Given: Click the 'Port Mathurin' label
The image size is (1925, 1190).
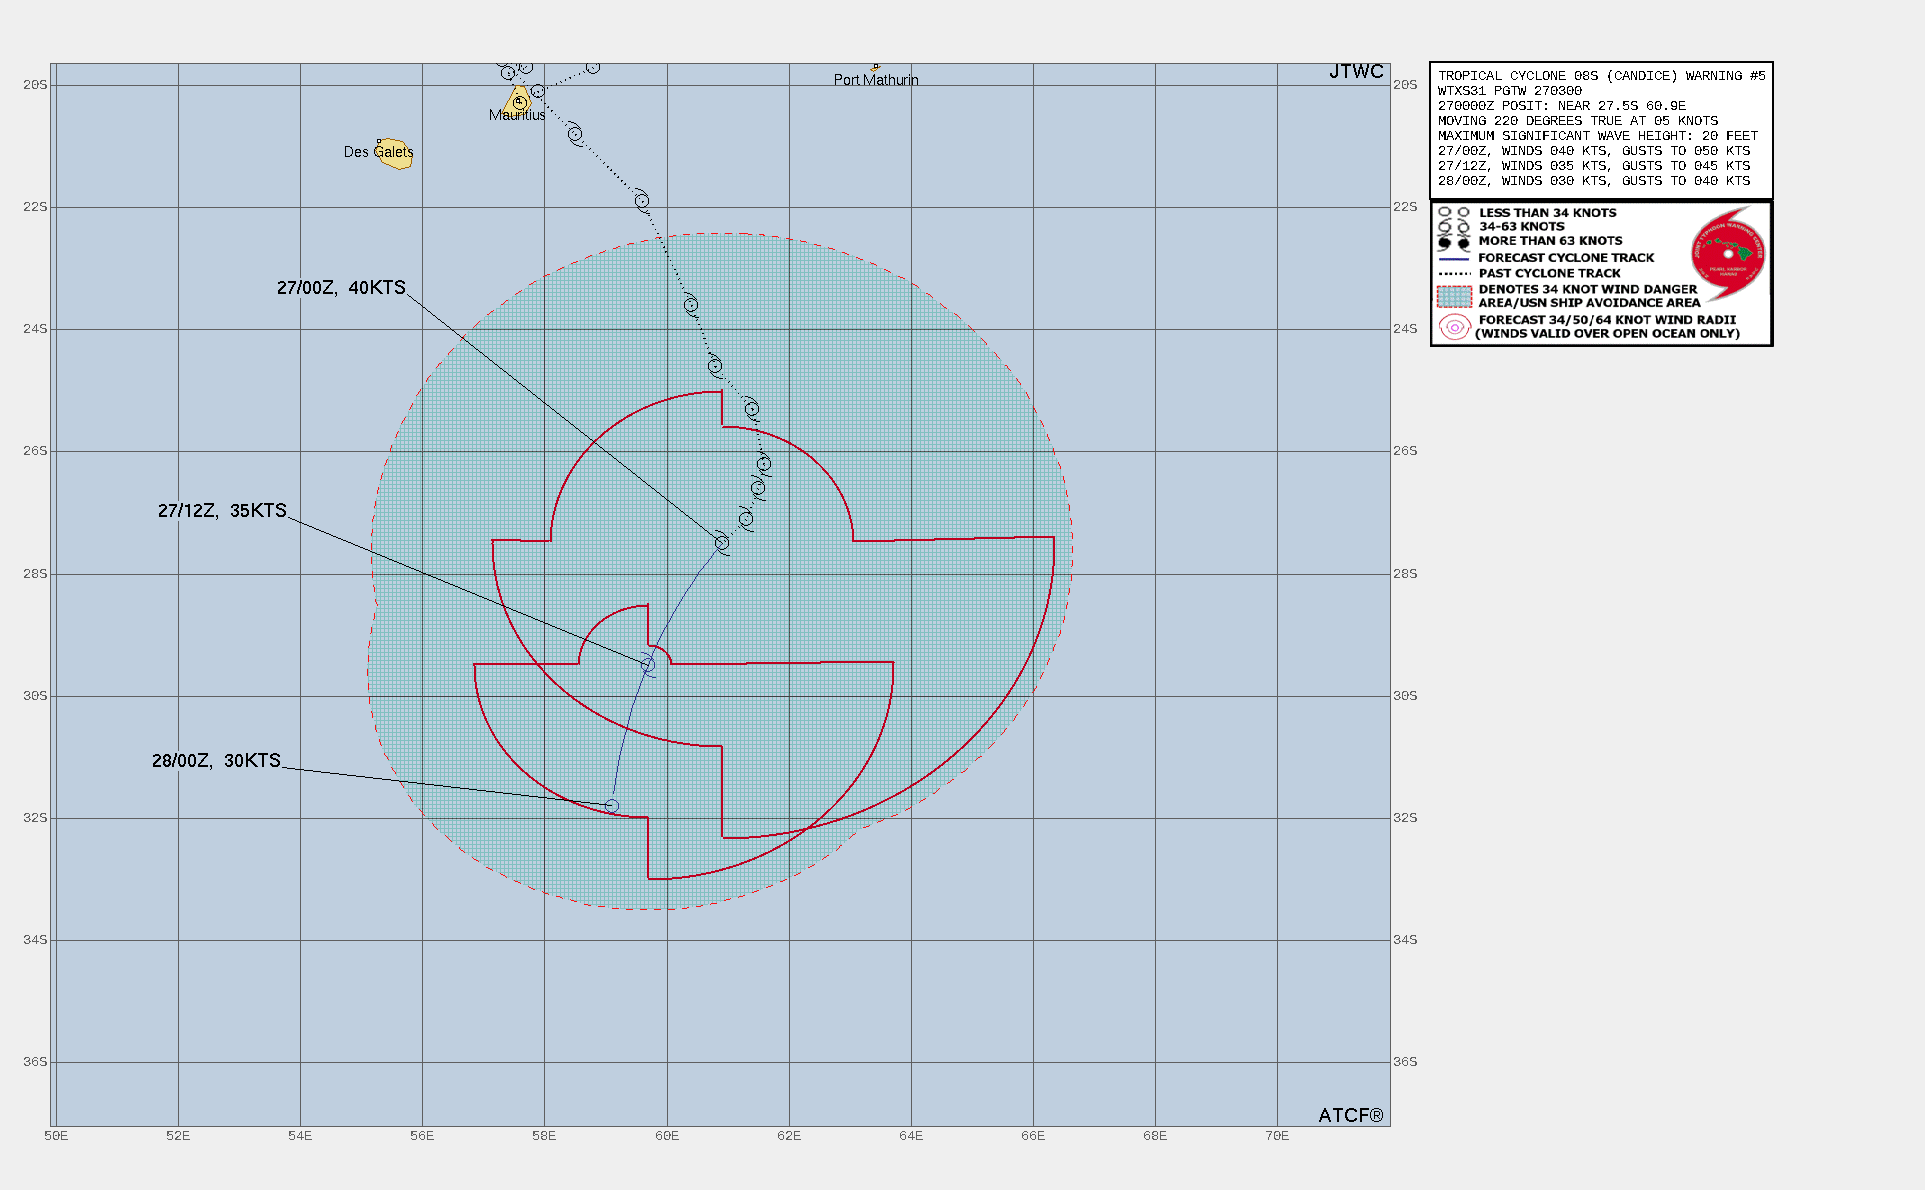Looking at the screenshot, I should tap(876, 80).
